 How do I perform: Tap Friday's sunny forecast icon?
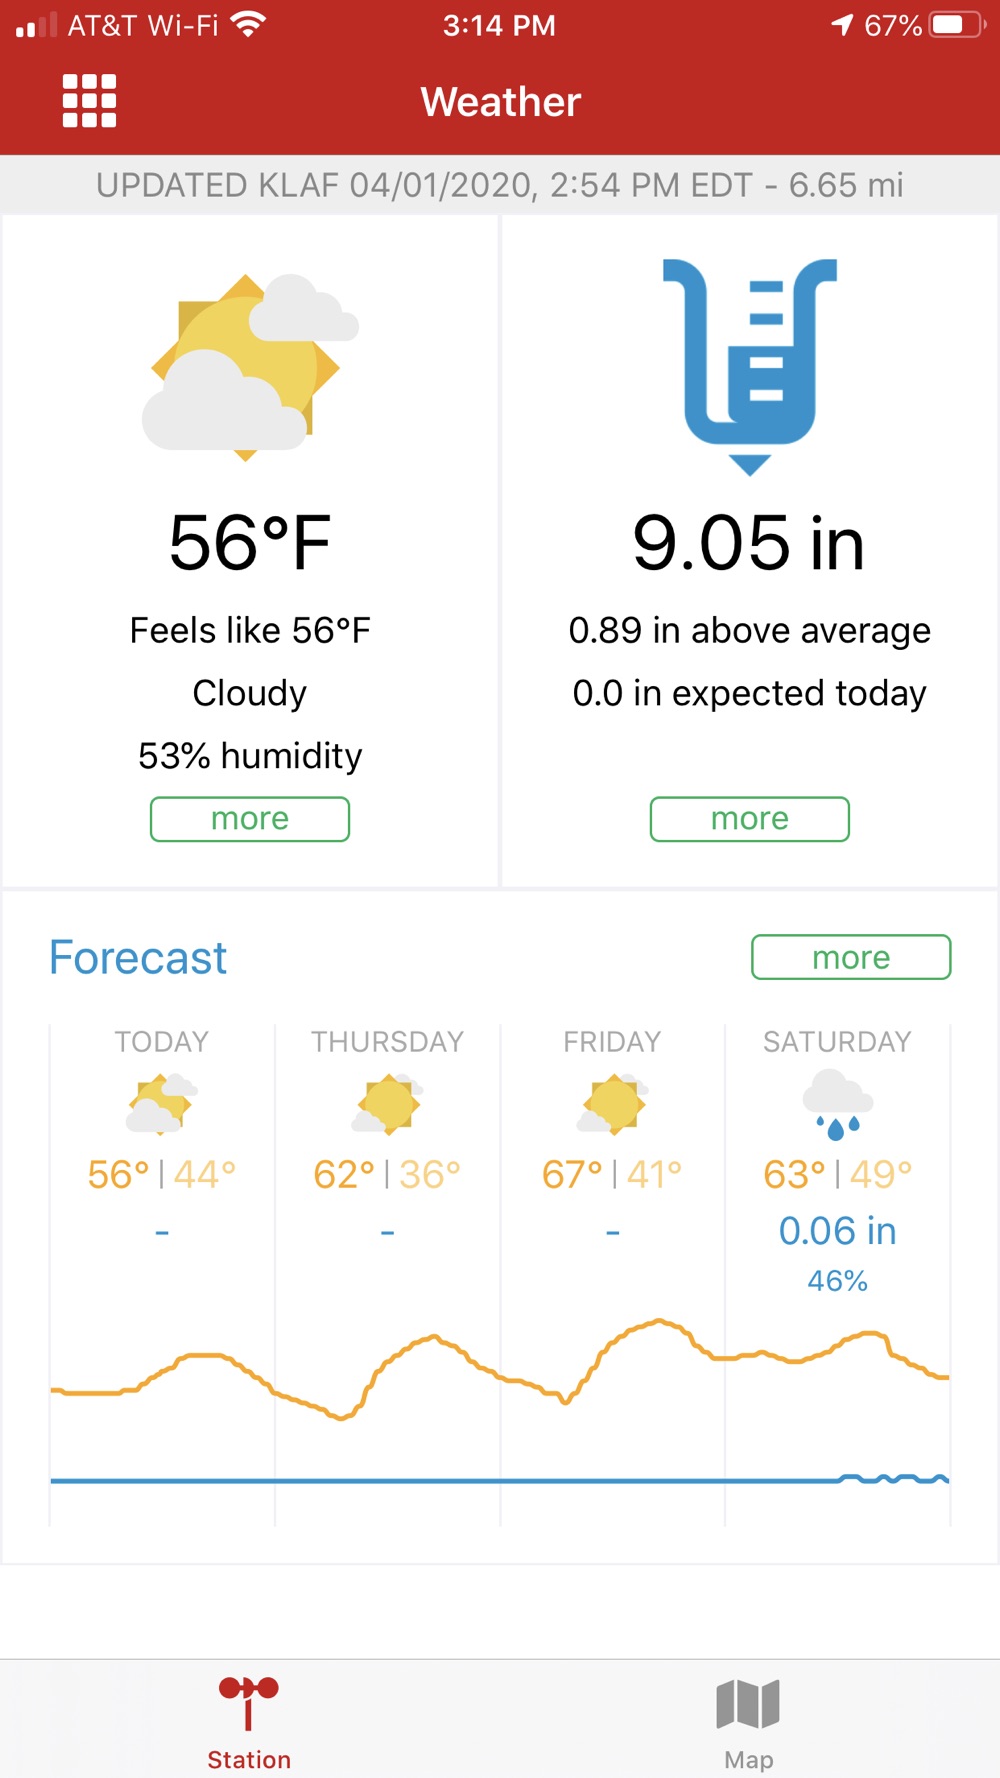pos(613,1104)
